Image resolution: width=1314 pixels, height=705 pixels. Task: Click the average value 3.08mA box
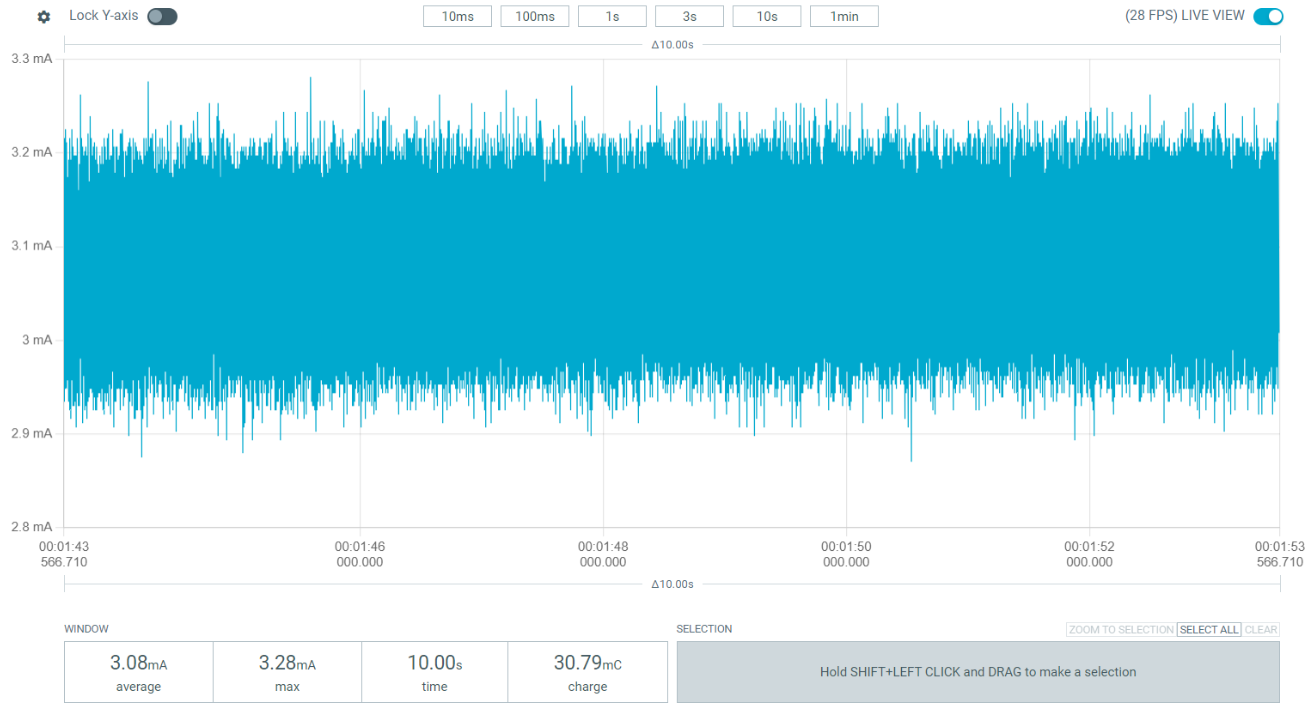[139, 672]
